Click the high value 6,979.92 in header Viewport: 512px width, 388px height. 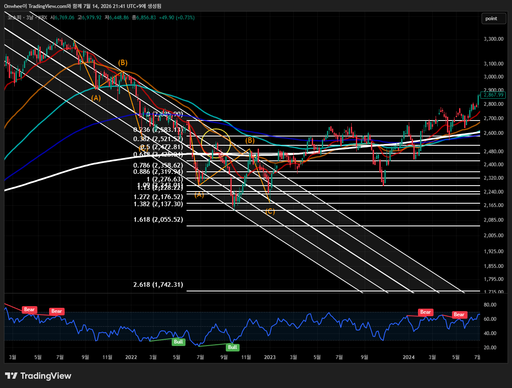[91, 17]
